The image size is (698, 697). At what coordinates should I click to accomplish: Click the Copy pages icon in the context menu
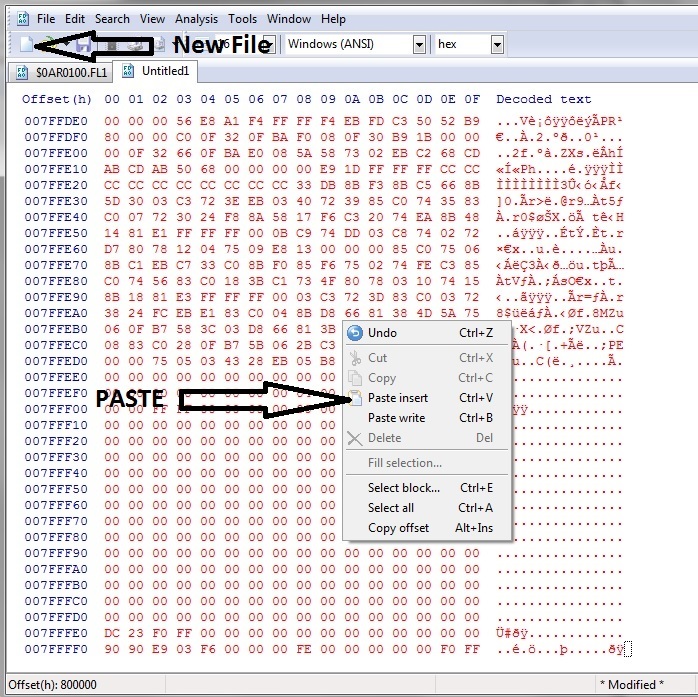coord(355,378)
